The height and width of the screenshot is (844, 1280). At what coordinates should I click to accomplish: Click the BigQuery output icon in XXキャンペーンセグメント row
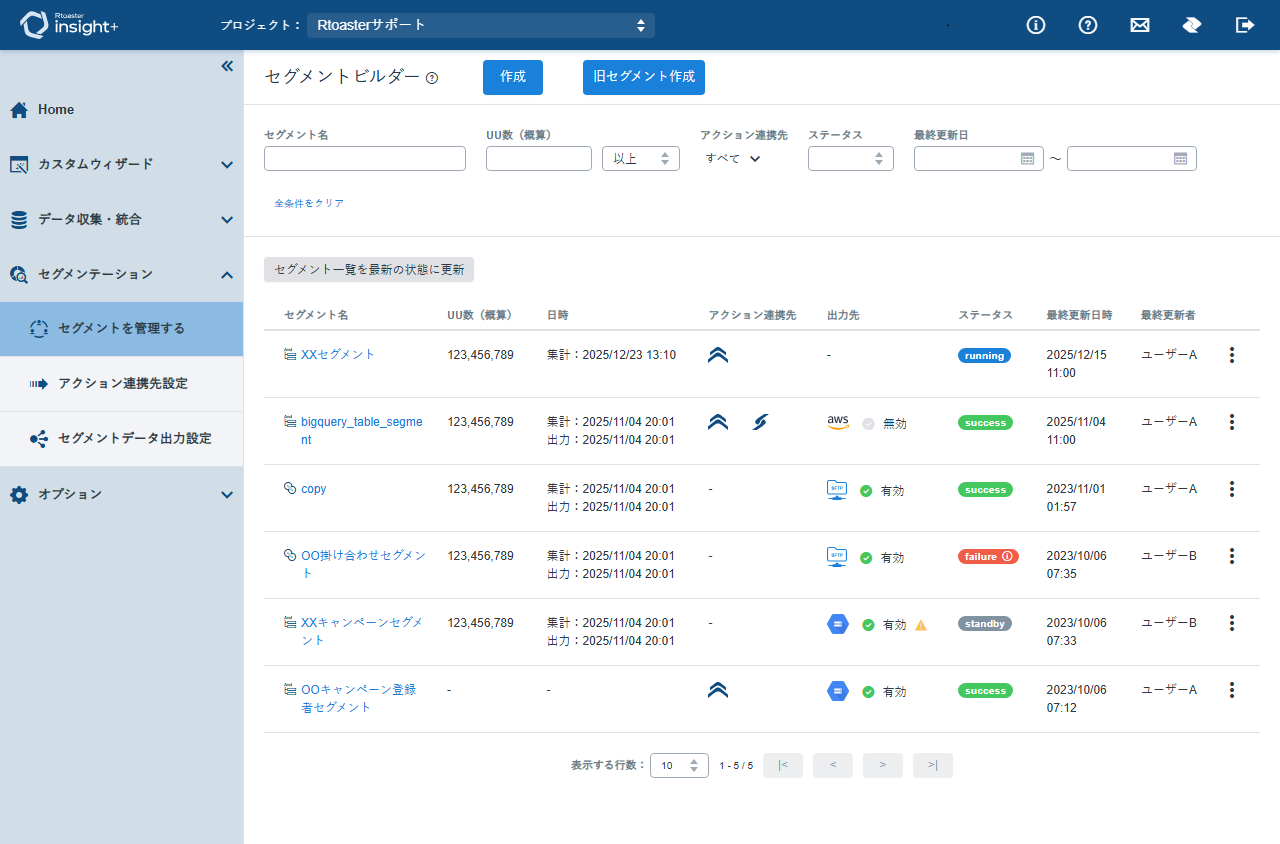pos(838,624)
